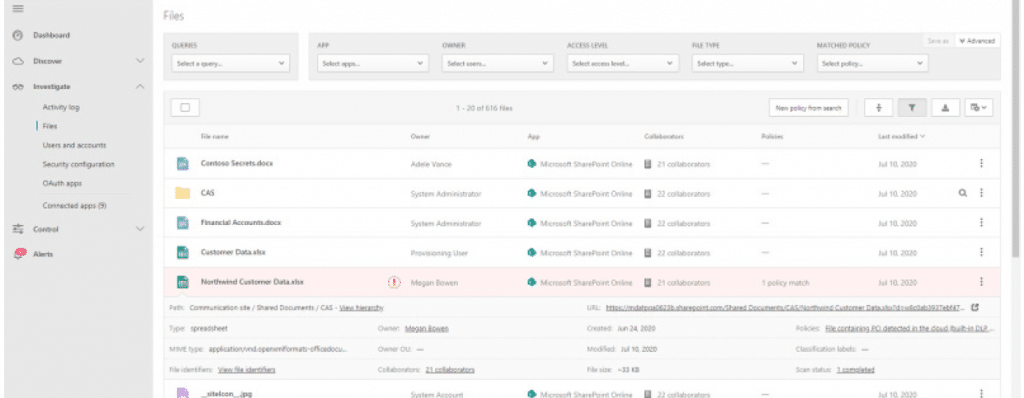Click the Control sliders icon

pyautogui.click(x=18, y=229)
